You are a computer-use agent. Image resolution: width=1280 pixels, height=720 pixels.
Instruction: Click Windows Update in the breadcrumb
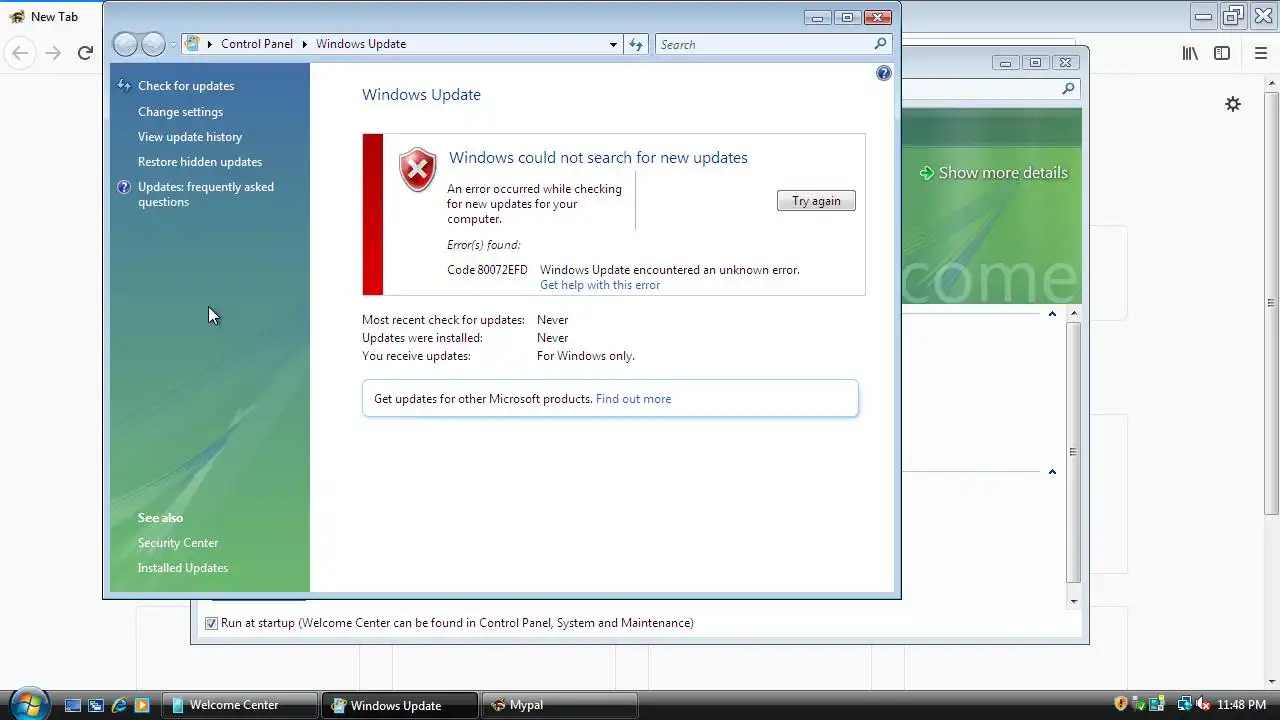(361, 44)
